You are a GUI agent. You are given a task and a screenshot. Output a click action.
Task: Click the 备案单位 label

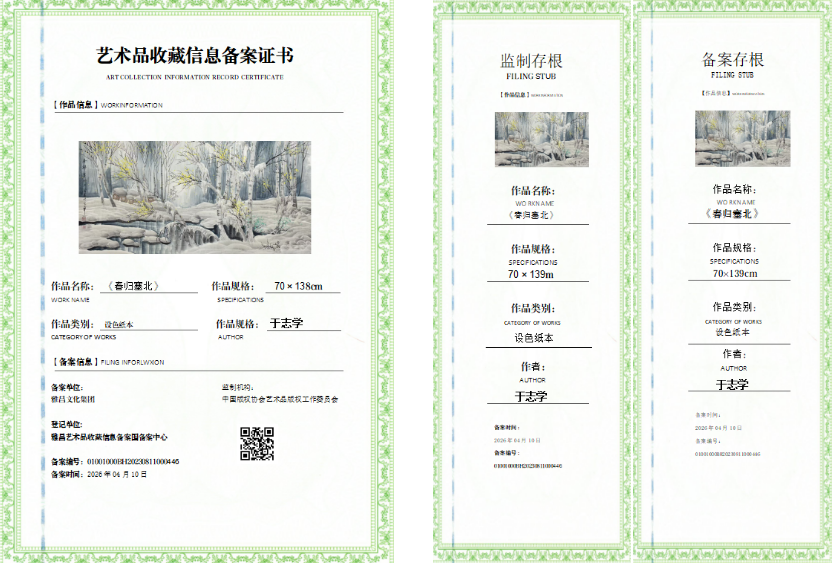tap(67, 388)
